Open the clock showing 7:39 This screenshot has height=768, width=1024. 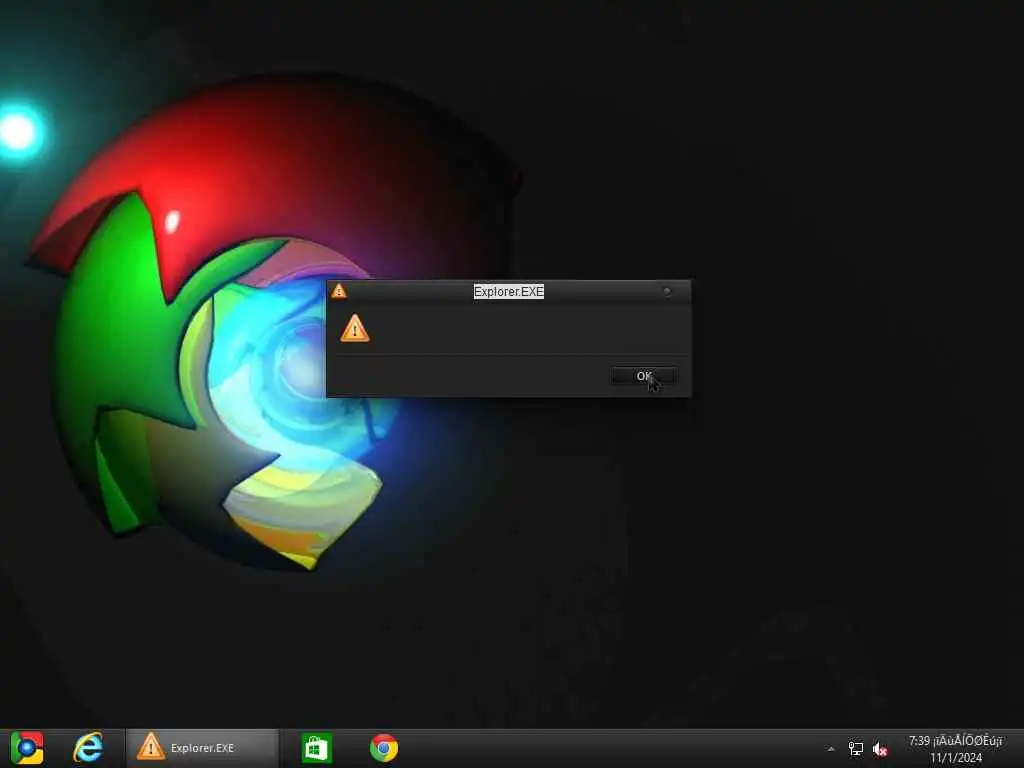pyautogui.click(x=955, y=741)
